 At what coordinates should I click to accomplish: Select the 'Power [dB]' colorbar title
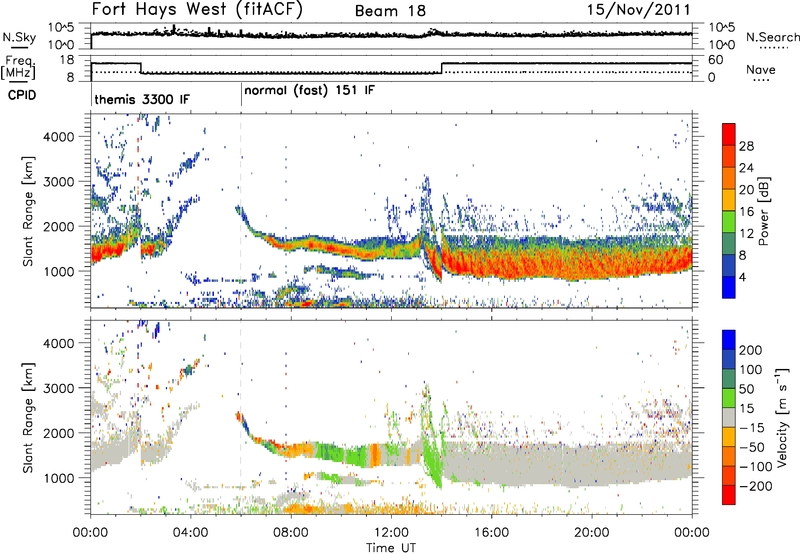pyautogui.click(x=763, y=211)
